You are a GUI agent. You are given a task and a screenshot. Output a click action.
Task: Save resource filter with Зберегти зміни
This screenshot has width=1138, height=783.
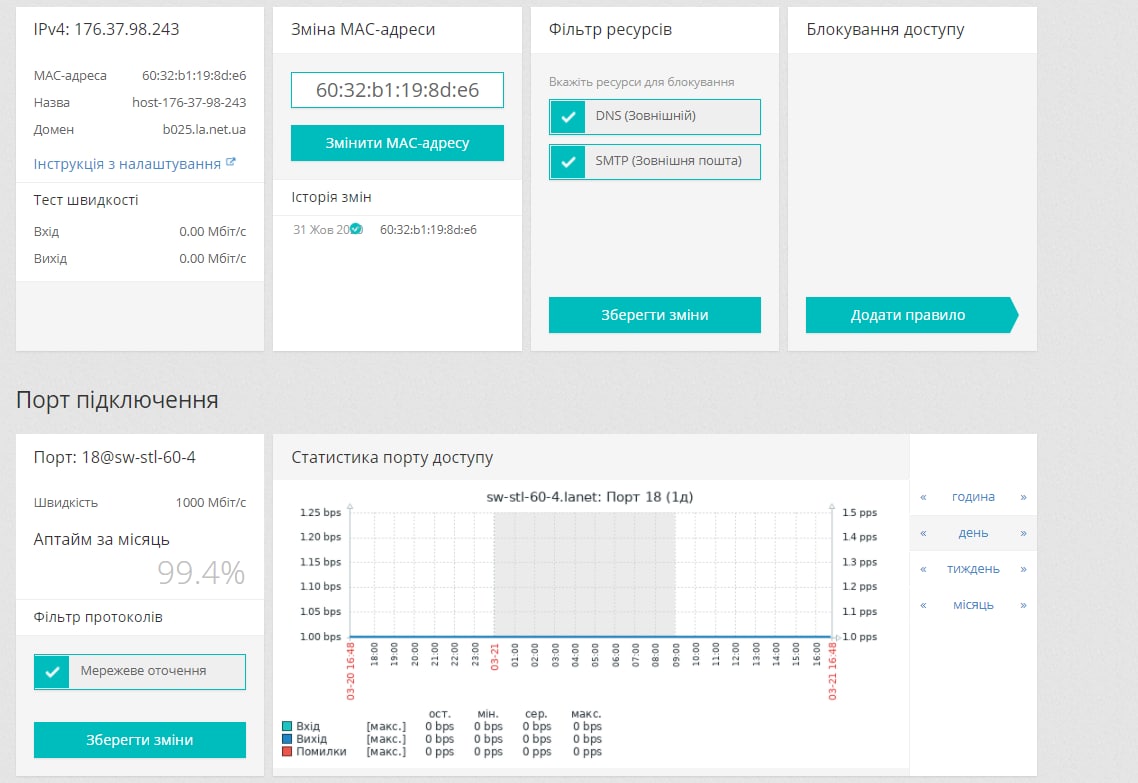(654, 315)
